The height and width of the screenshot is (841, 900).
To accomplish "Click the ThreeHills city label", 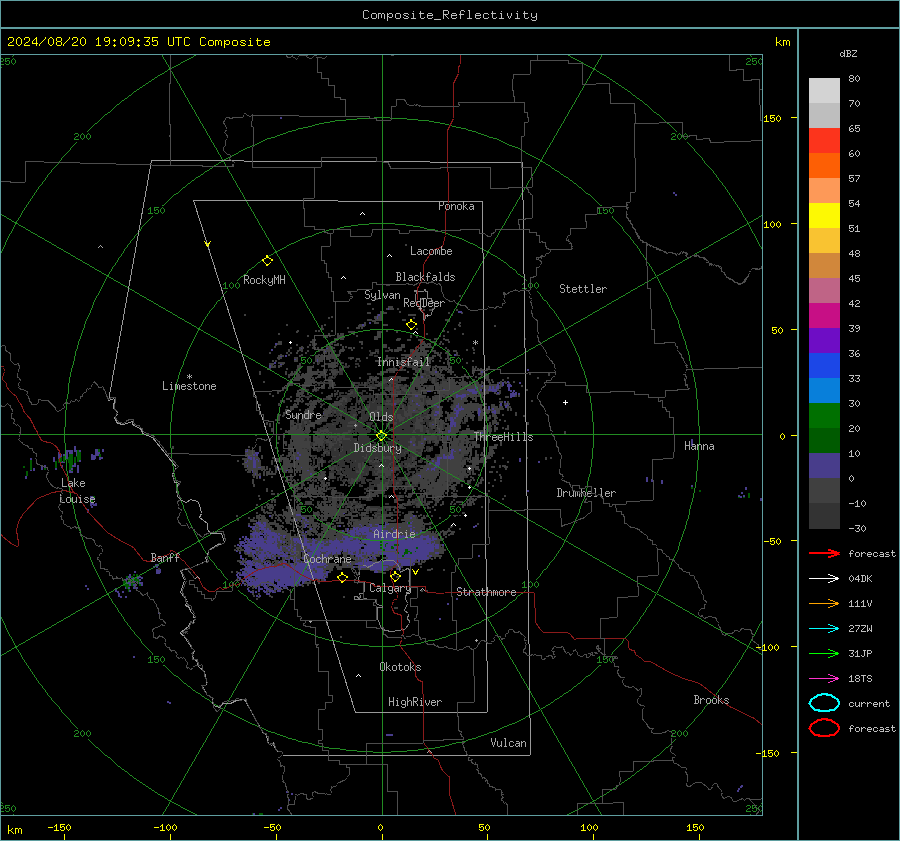I will 503,437.
